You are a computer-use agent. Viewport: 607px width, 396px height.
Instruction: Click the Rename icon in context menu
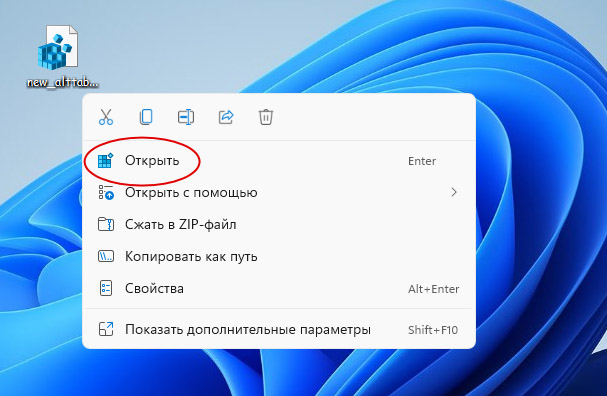(186, 117)
